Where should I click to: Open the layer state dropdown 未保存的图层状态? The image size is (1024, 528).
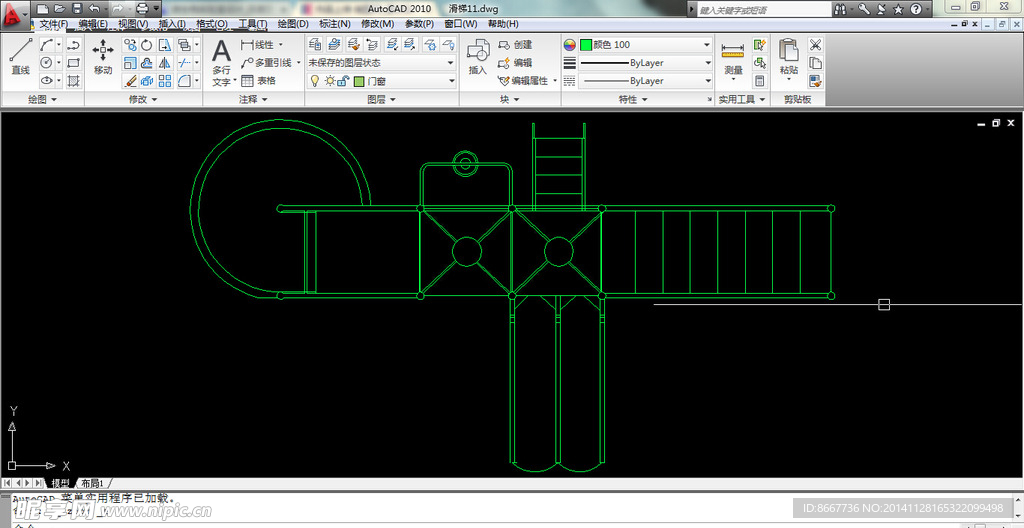381,63
